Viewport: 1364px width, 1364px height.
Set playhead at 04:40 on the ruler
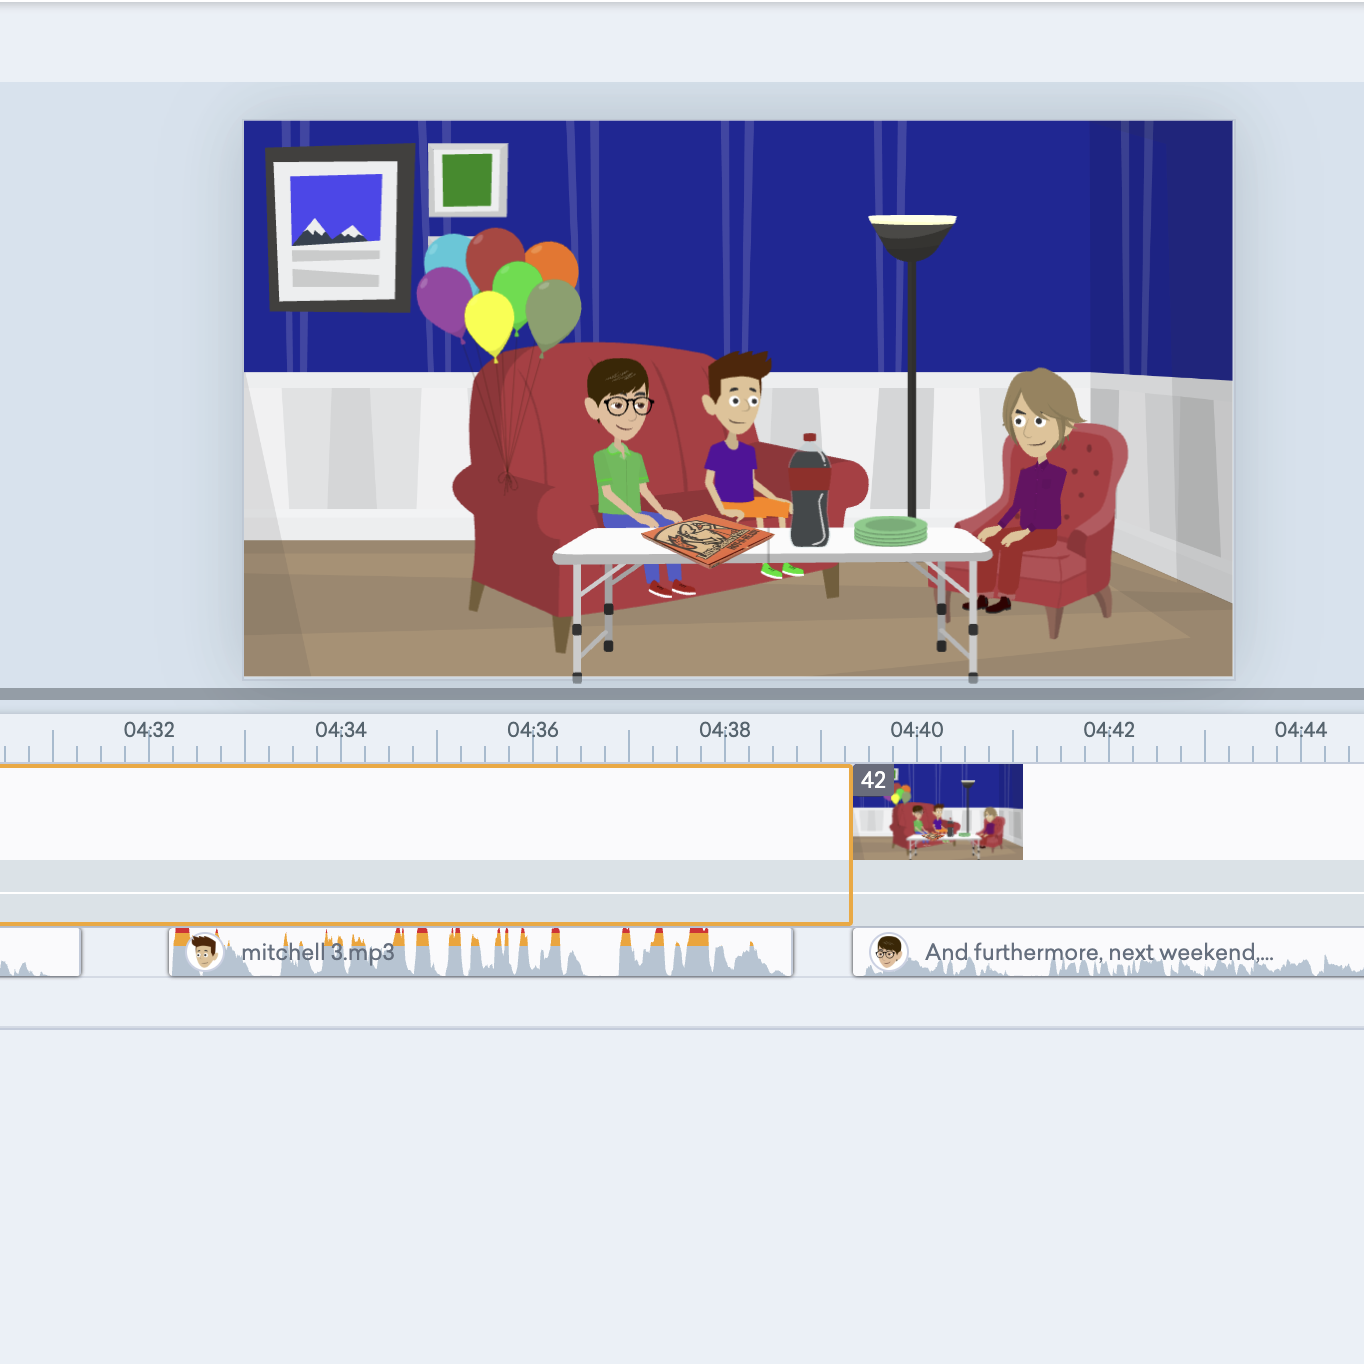(917, 730)
